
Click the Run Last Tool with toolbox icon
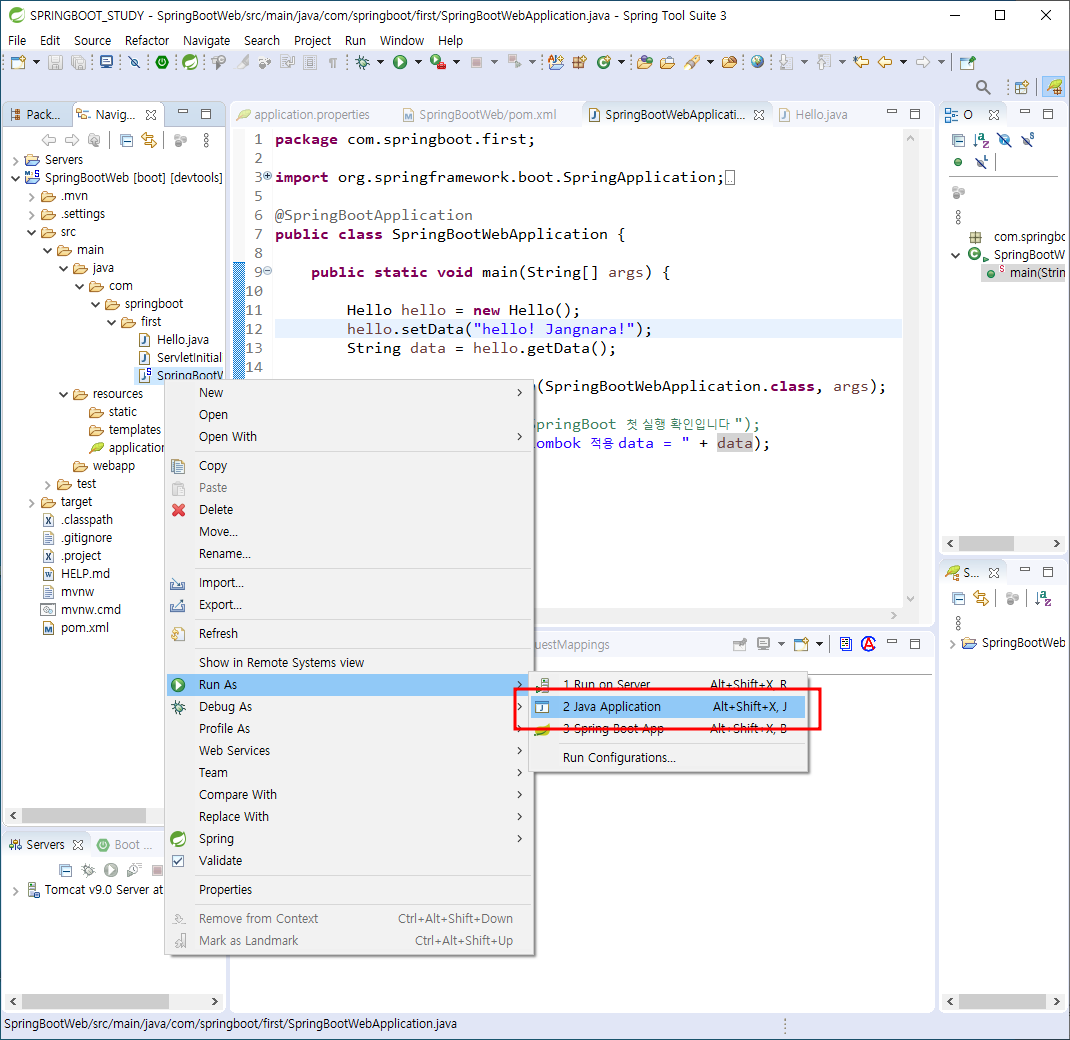438,63
